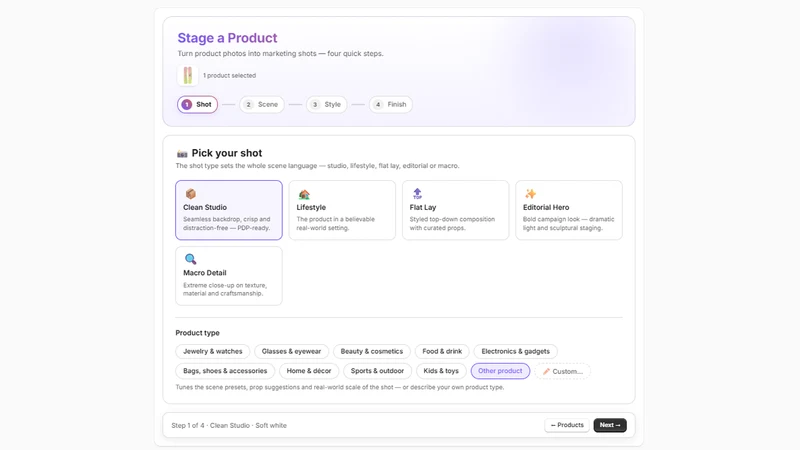
Task: Select the Clean Studio shot card
Action: tap(229, 210)
